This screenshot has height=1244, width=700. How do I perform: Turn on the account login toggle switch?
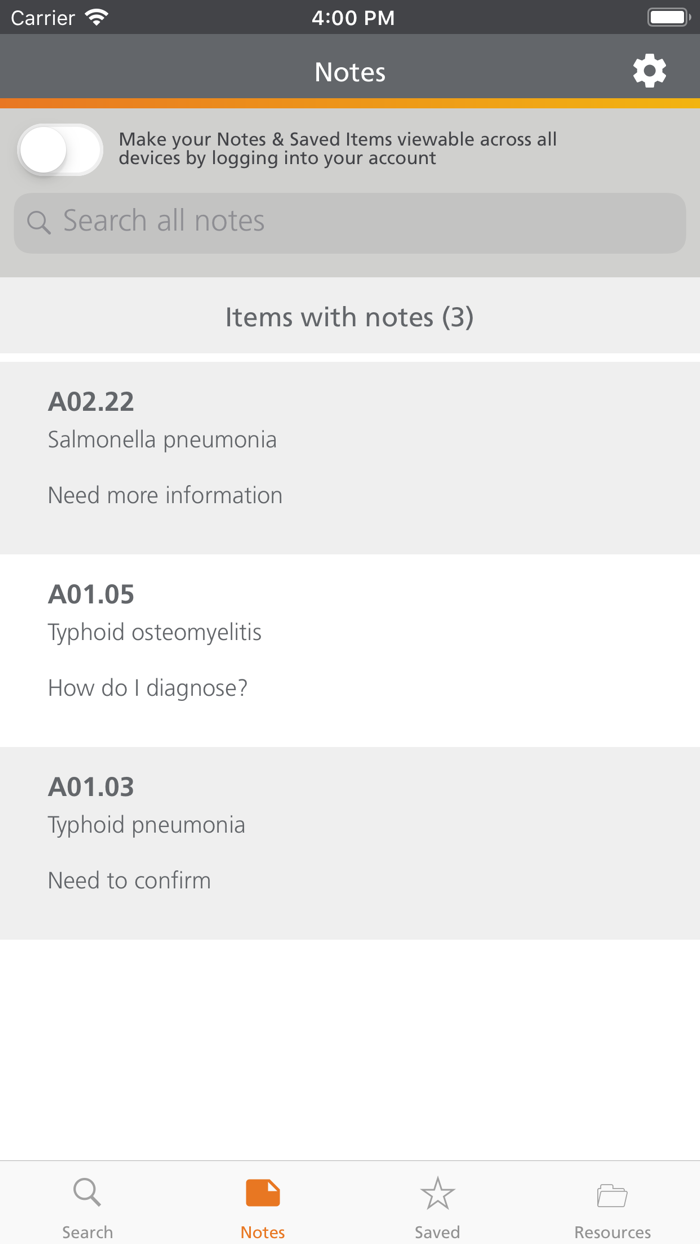pos(58,149)
